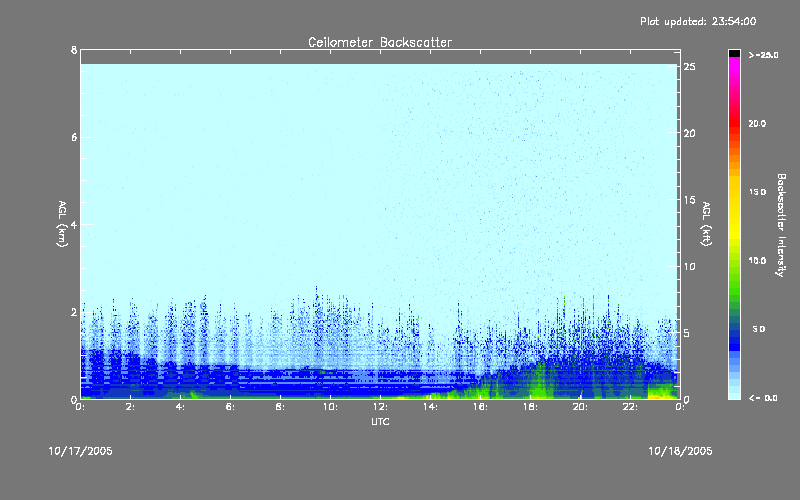The width and height of the screenshot is (800, 500).
Task: Click the "UTC" x-axis label
Action: pos(380,421)
